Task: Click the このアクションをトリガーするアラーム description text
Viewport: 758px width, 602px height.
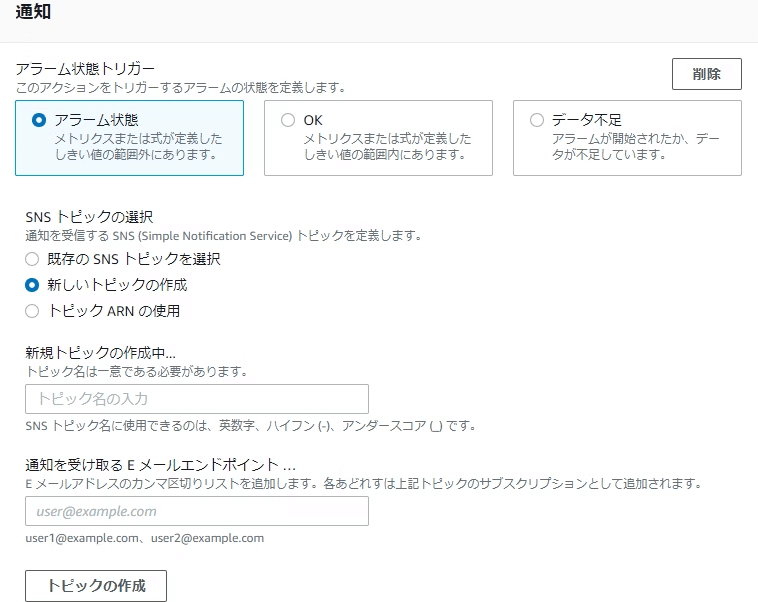Action: [181, 88]
